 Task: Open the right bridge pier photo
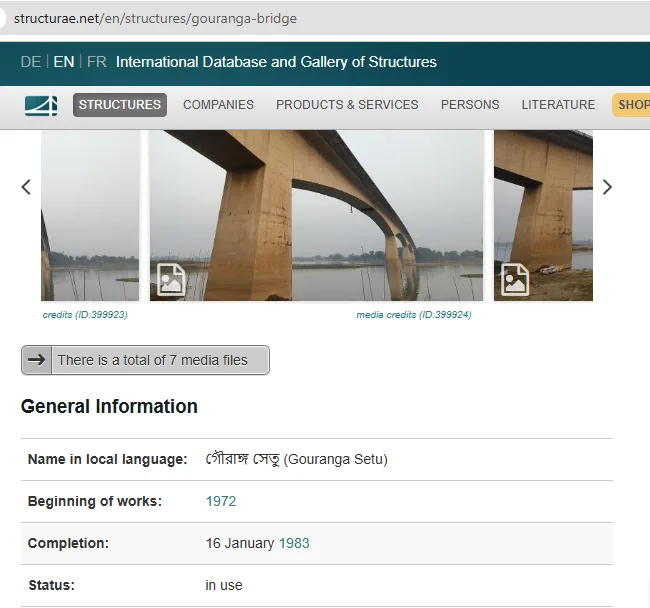pyautogui.click(x=543, y=216)
